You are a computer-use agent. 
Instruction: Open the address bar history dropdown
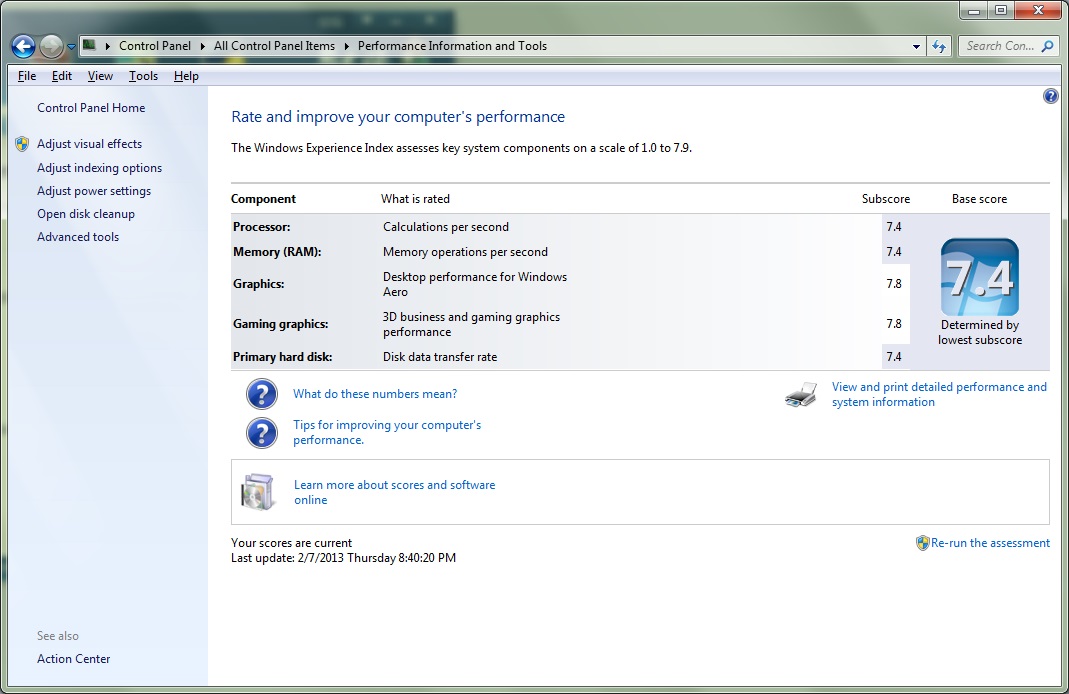tap(916, 46)
